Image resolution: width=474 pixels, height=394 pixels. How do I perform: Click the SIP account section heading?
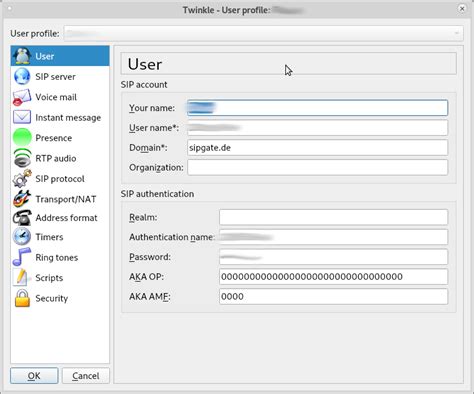[x=144, y=85]
